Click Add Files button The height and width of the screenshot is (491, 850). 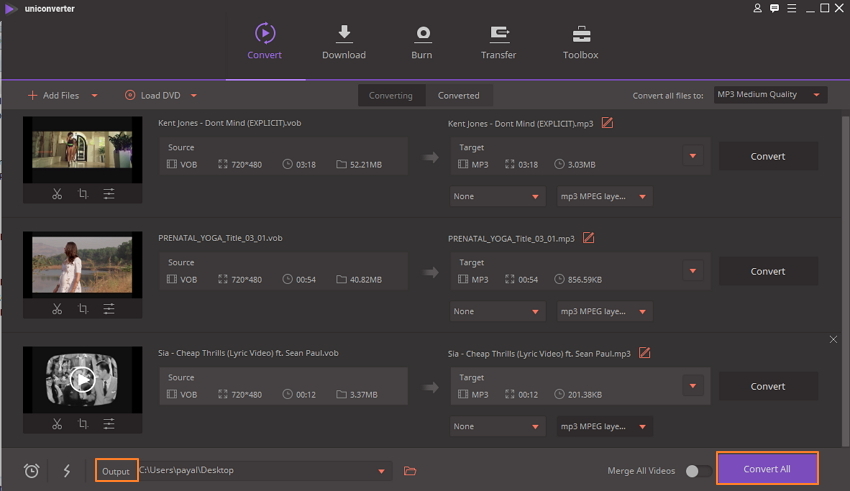click(53, 95)
